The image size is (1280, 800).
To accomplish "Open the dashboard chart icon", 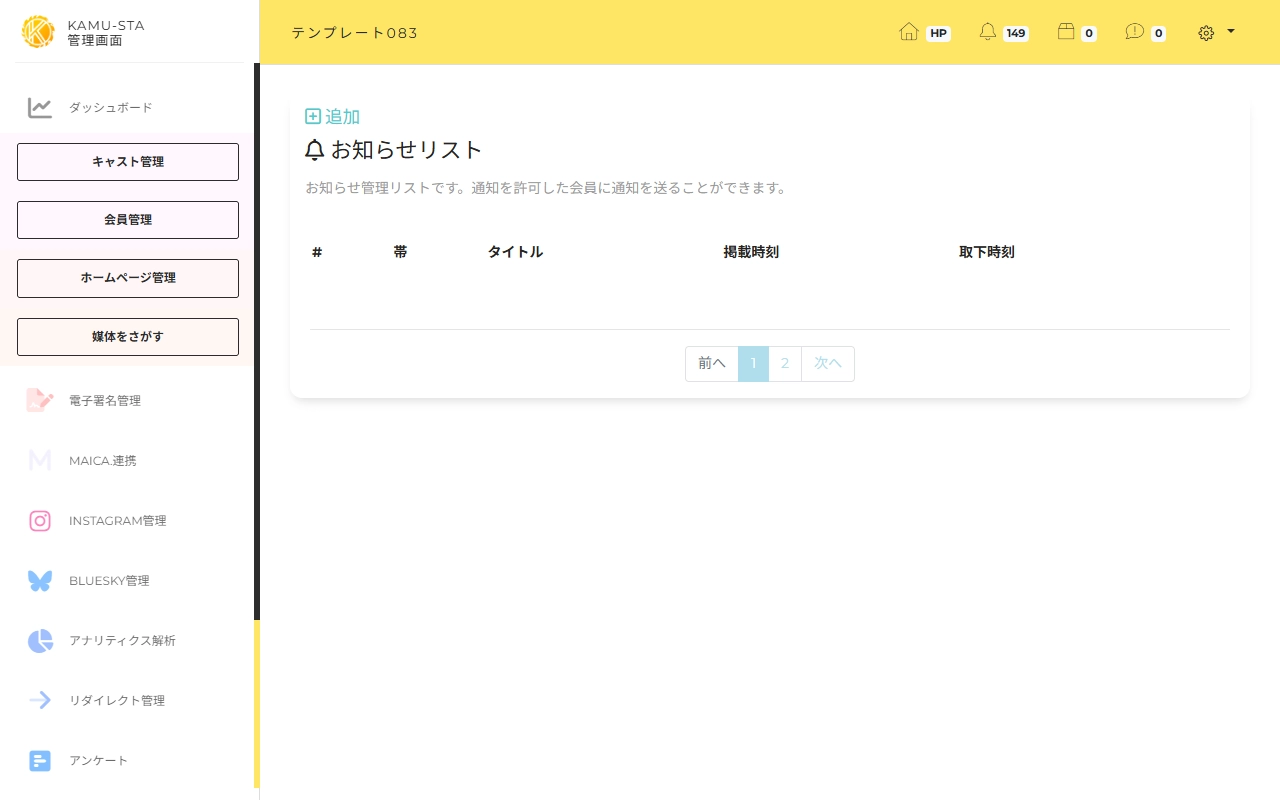I will tap(40, 108).
